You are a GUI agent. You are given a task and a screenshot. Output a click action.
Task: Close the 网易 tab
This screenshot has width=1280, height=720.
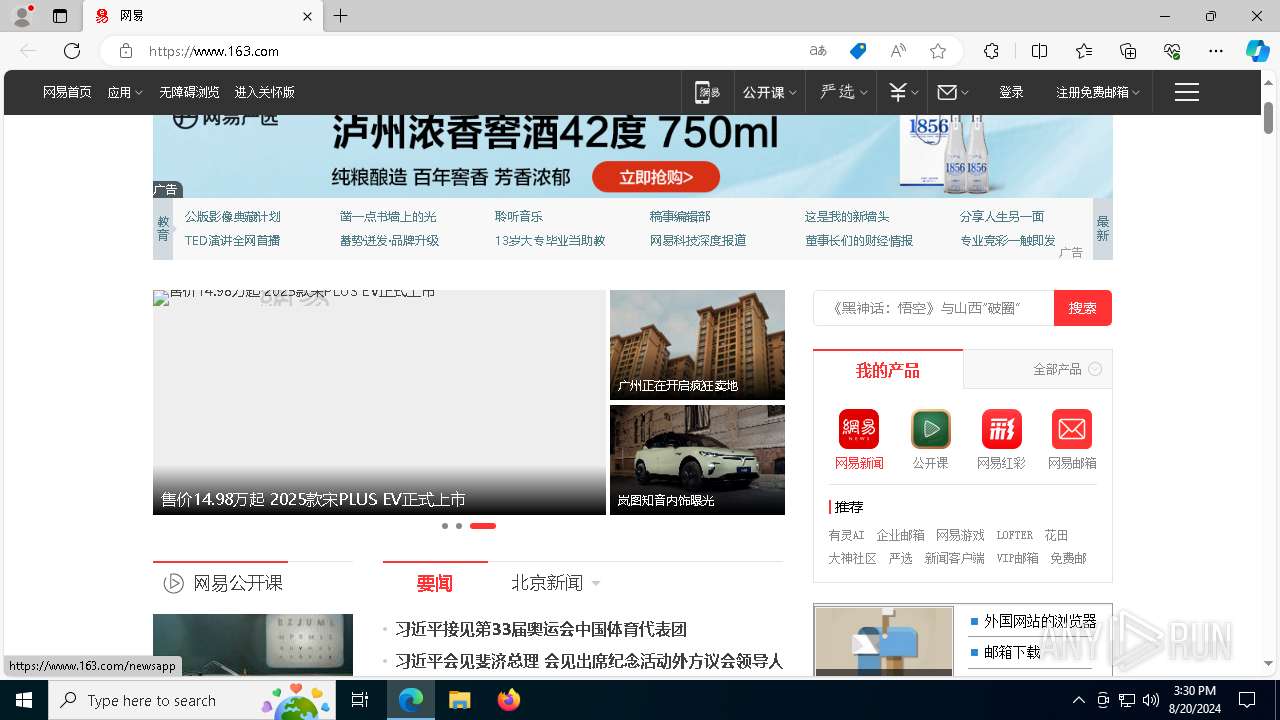click(x=307, y=16)
